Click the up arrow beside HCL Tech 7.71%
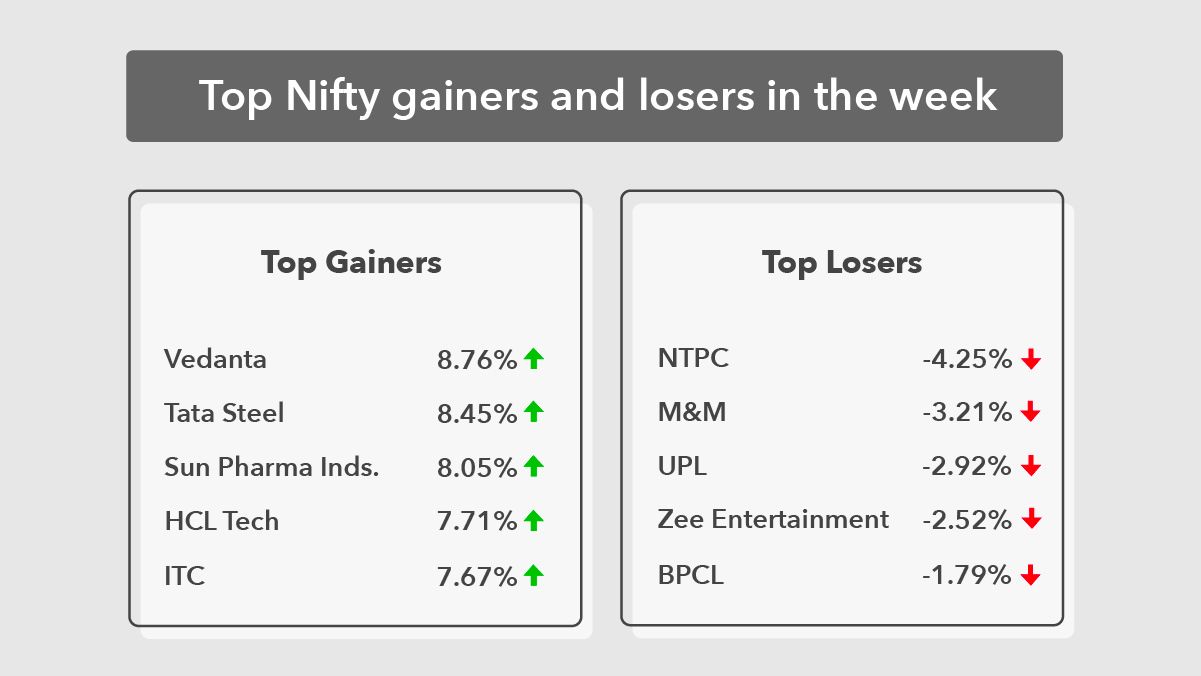 tap(533, 520)
